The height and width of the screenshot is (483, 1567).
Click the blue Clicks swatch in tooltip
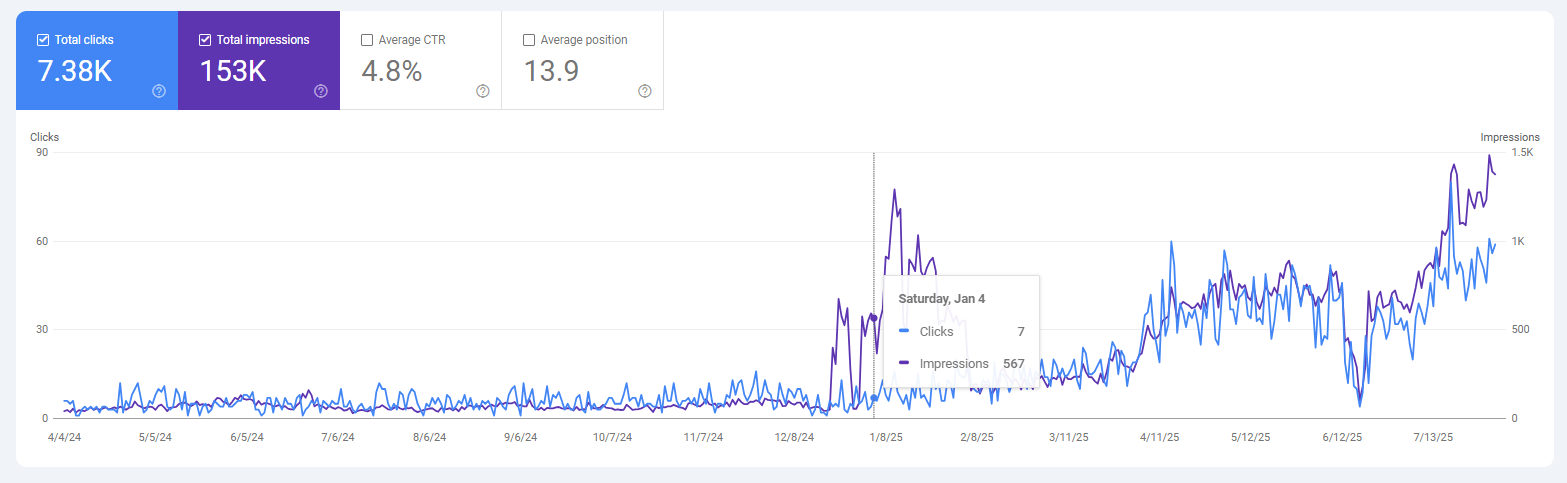904,331
